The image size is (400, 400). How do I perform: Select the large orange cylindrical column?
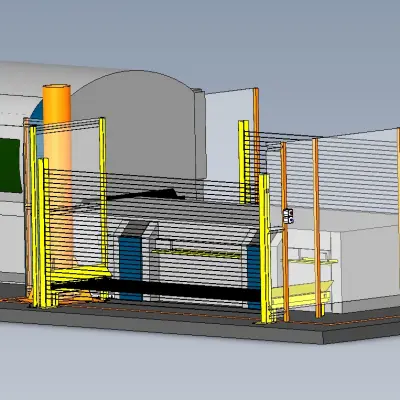click(58, 177)
